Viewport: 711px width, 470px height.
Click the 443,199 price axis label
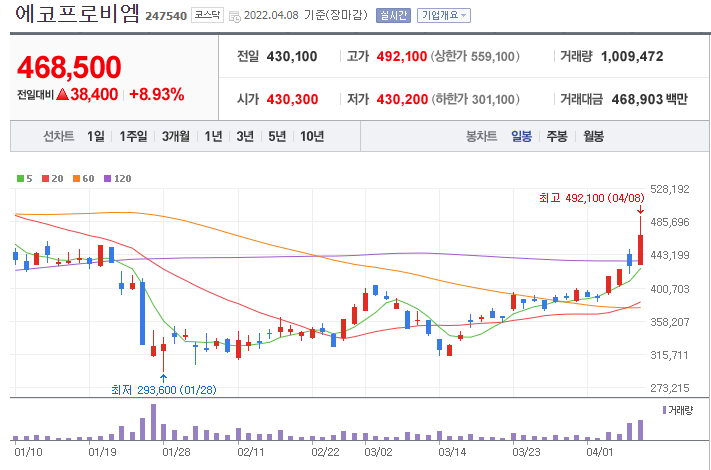coord(670,255)
